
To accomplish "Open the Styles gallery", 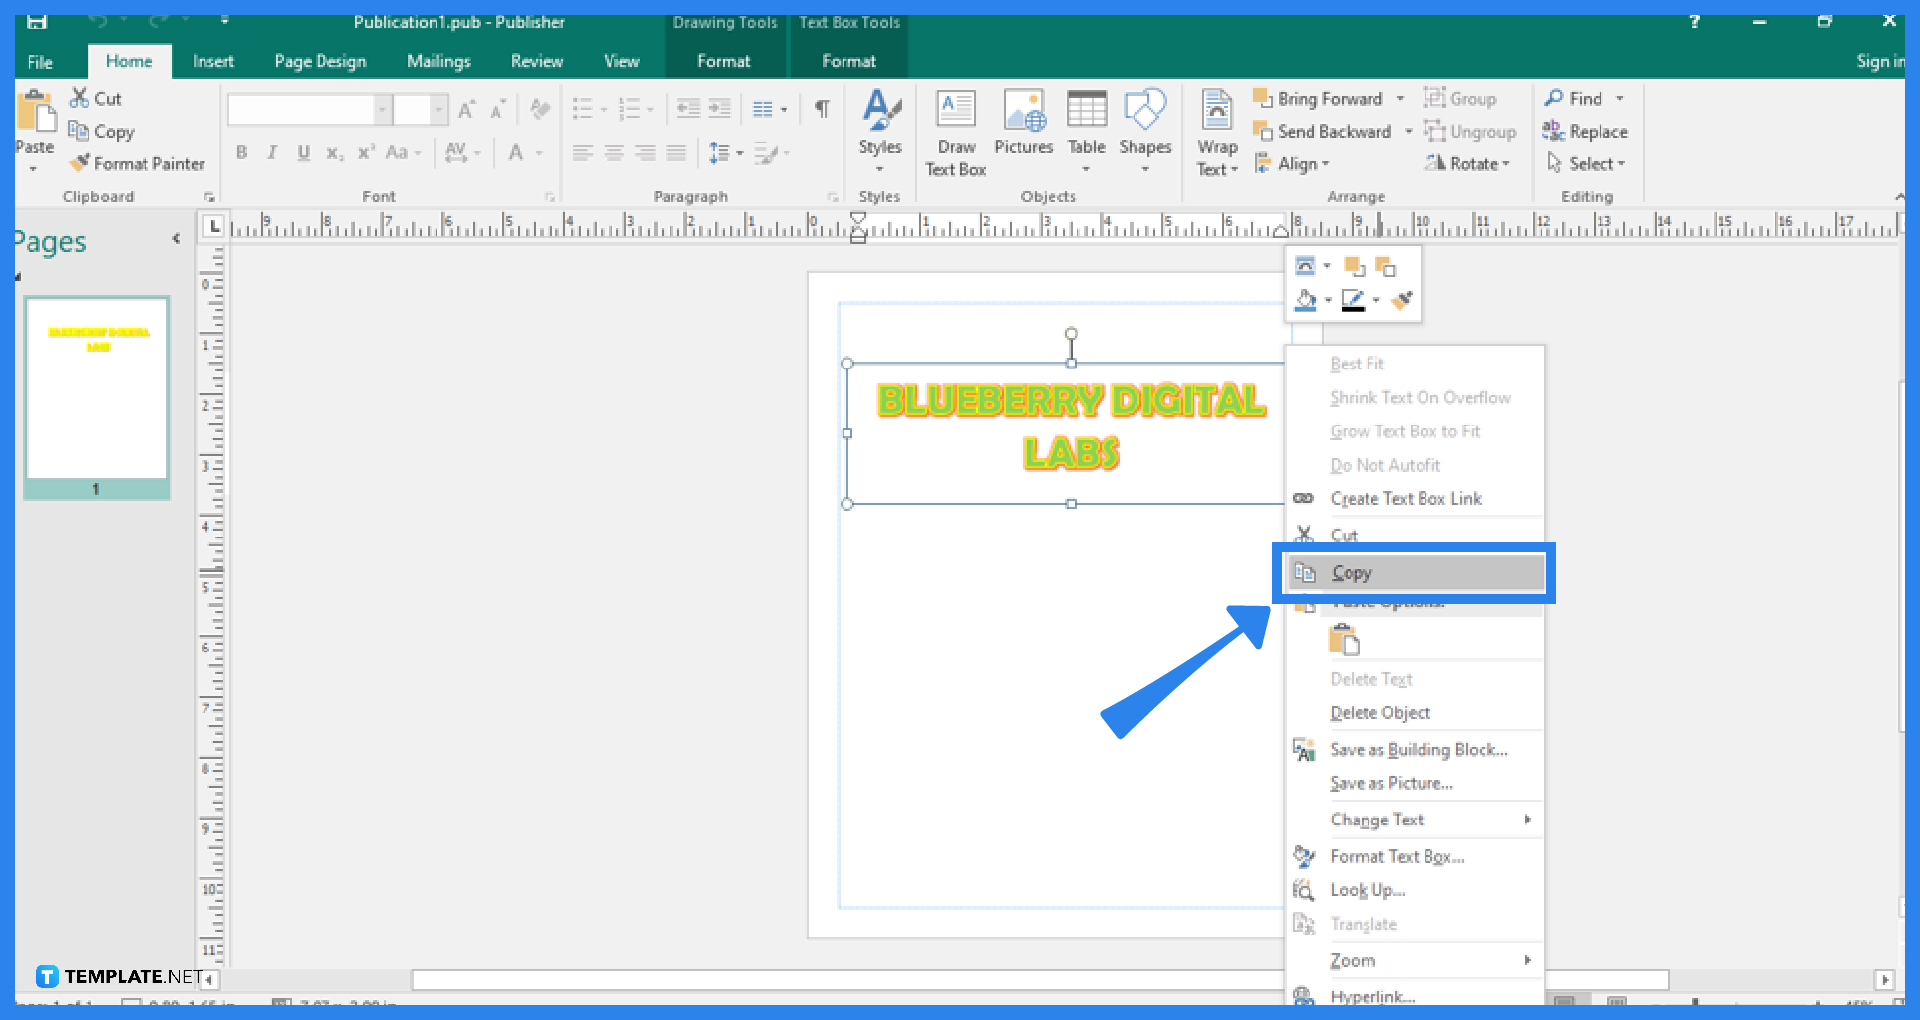I will 879,130.
